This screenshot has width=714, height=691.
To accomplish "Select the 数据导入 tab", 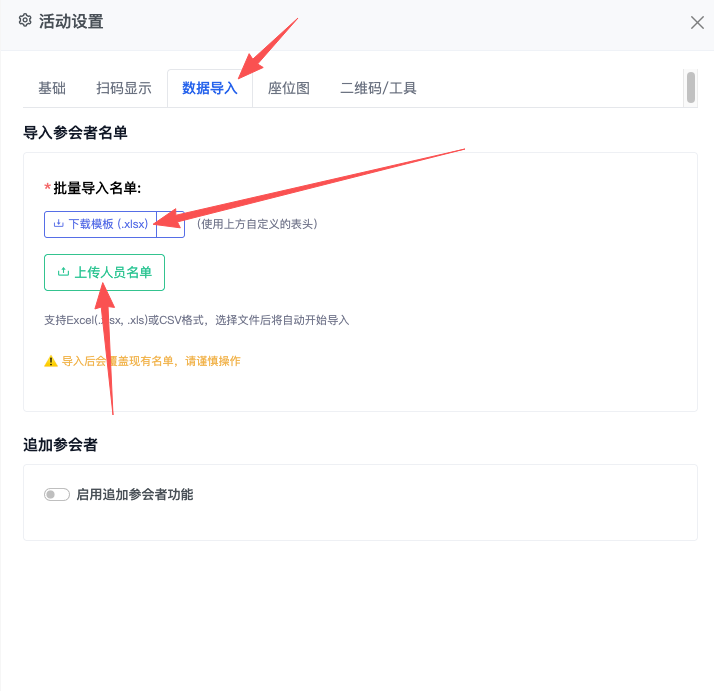I will (210, 88).
